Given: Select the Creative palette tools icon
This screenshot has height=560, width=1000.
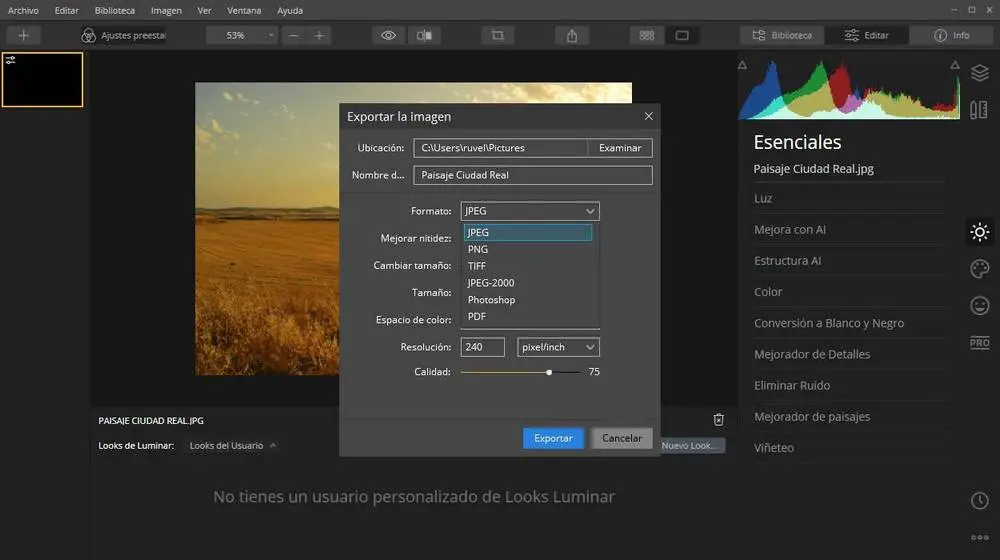Looking at the screenshot, I should click(x=979, y=269).
